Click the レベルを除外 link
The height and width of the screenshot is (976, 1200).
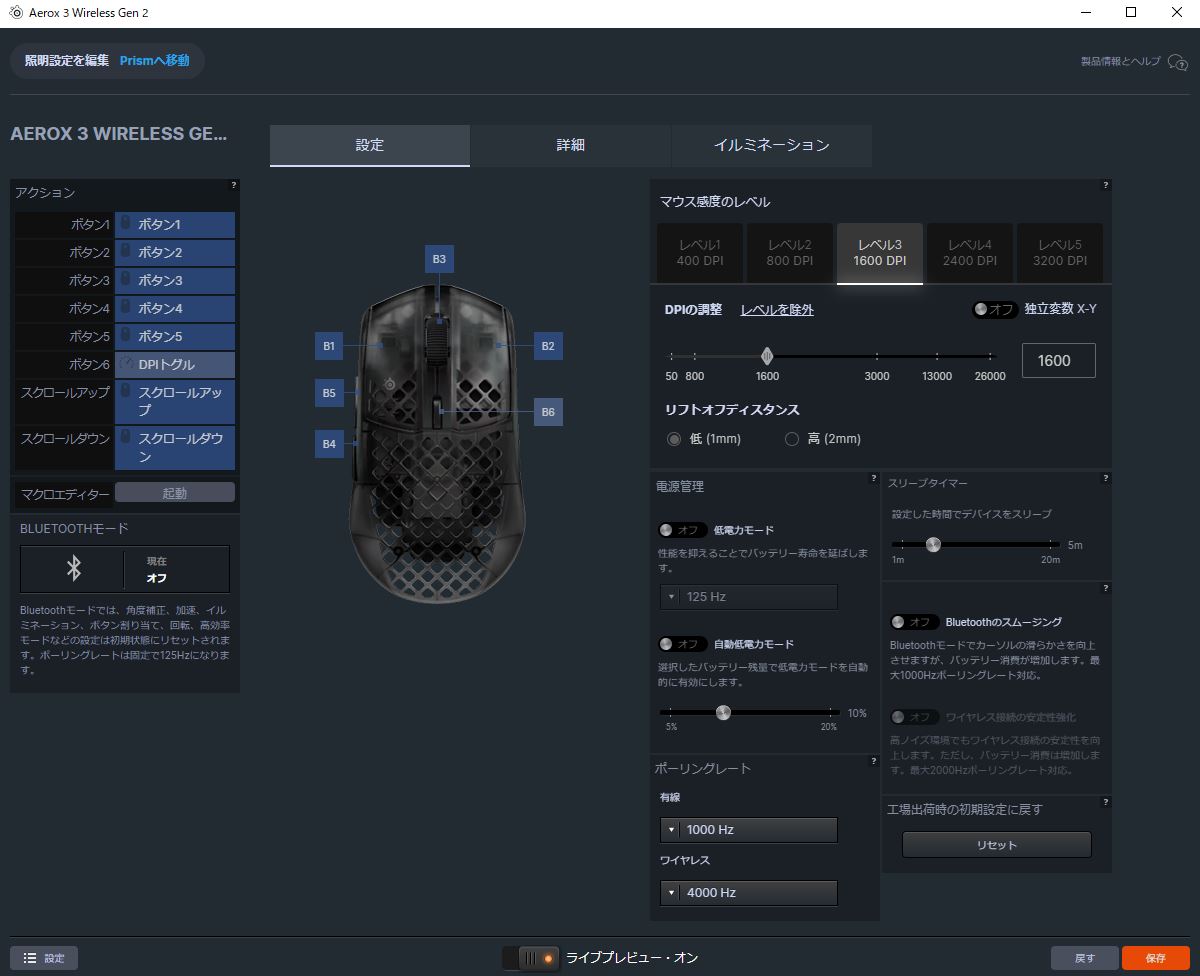pos(777,310)
